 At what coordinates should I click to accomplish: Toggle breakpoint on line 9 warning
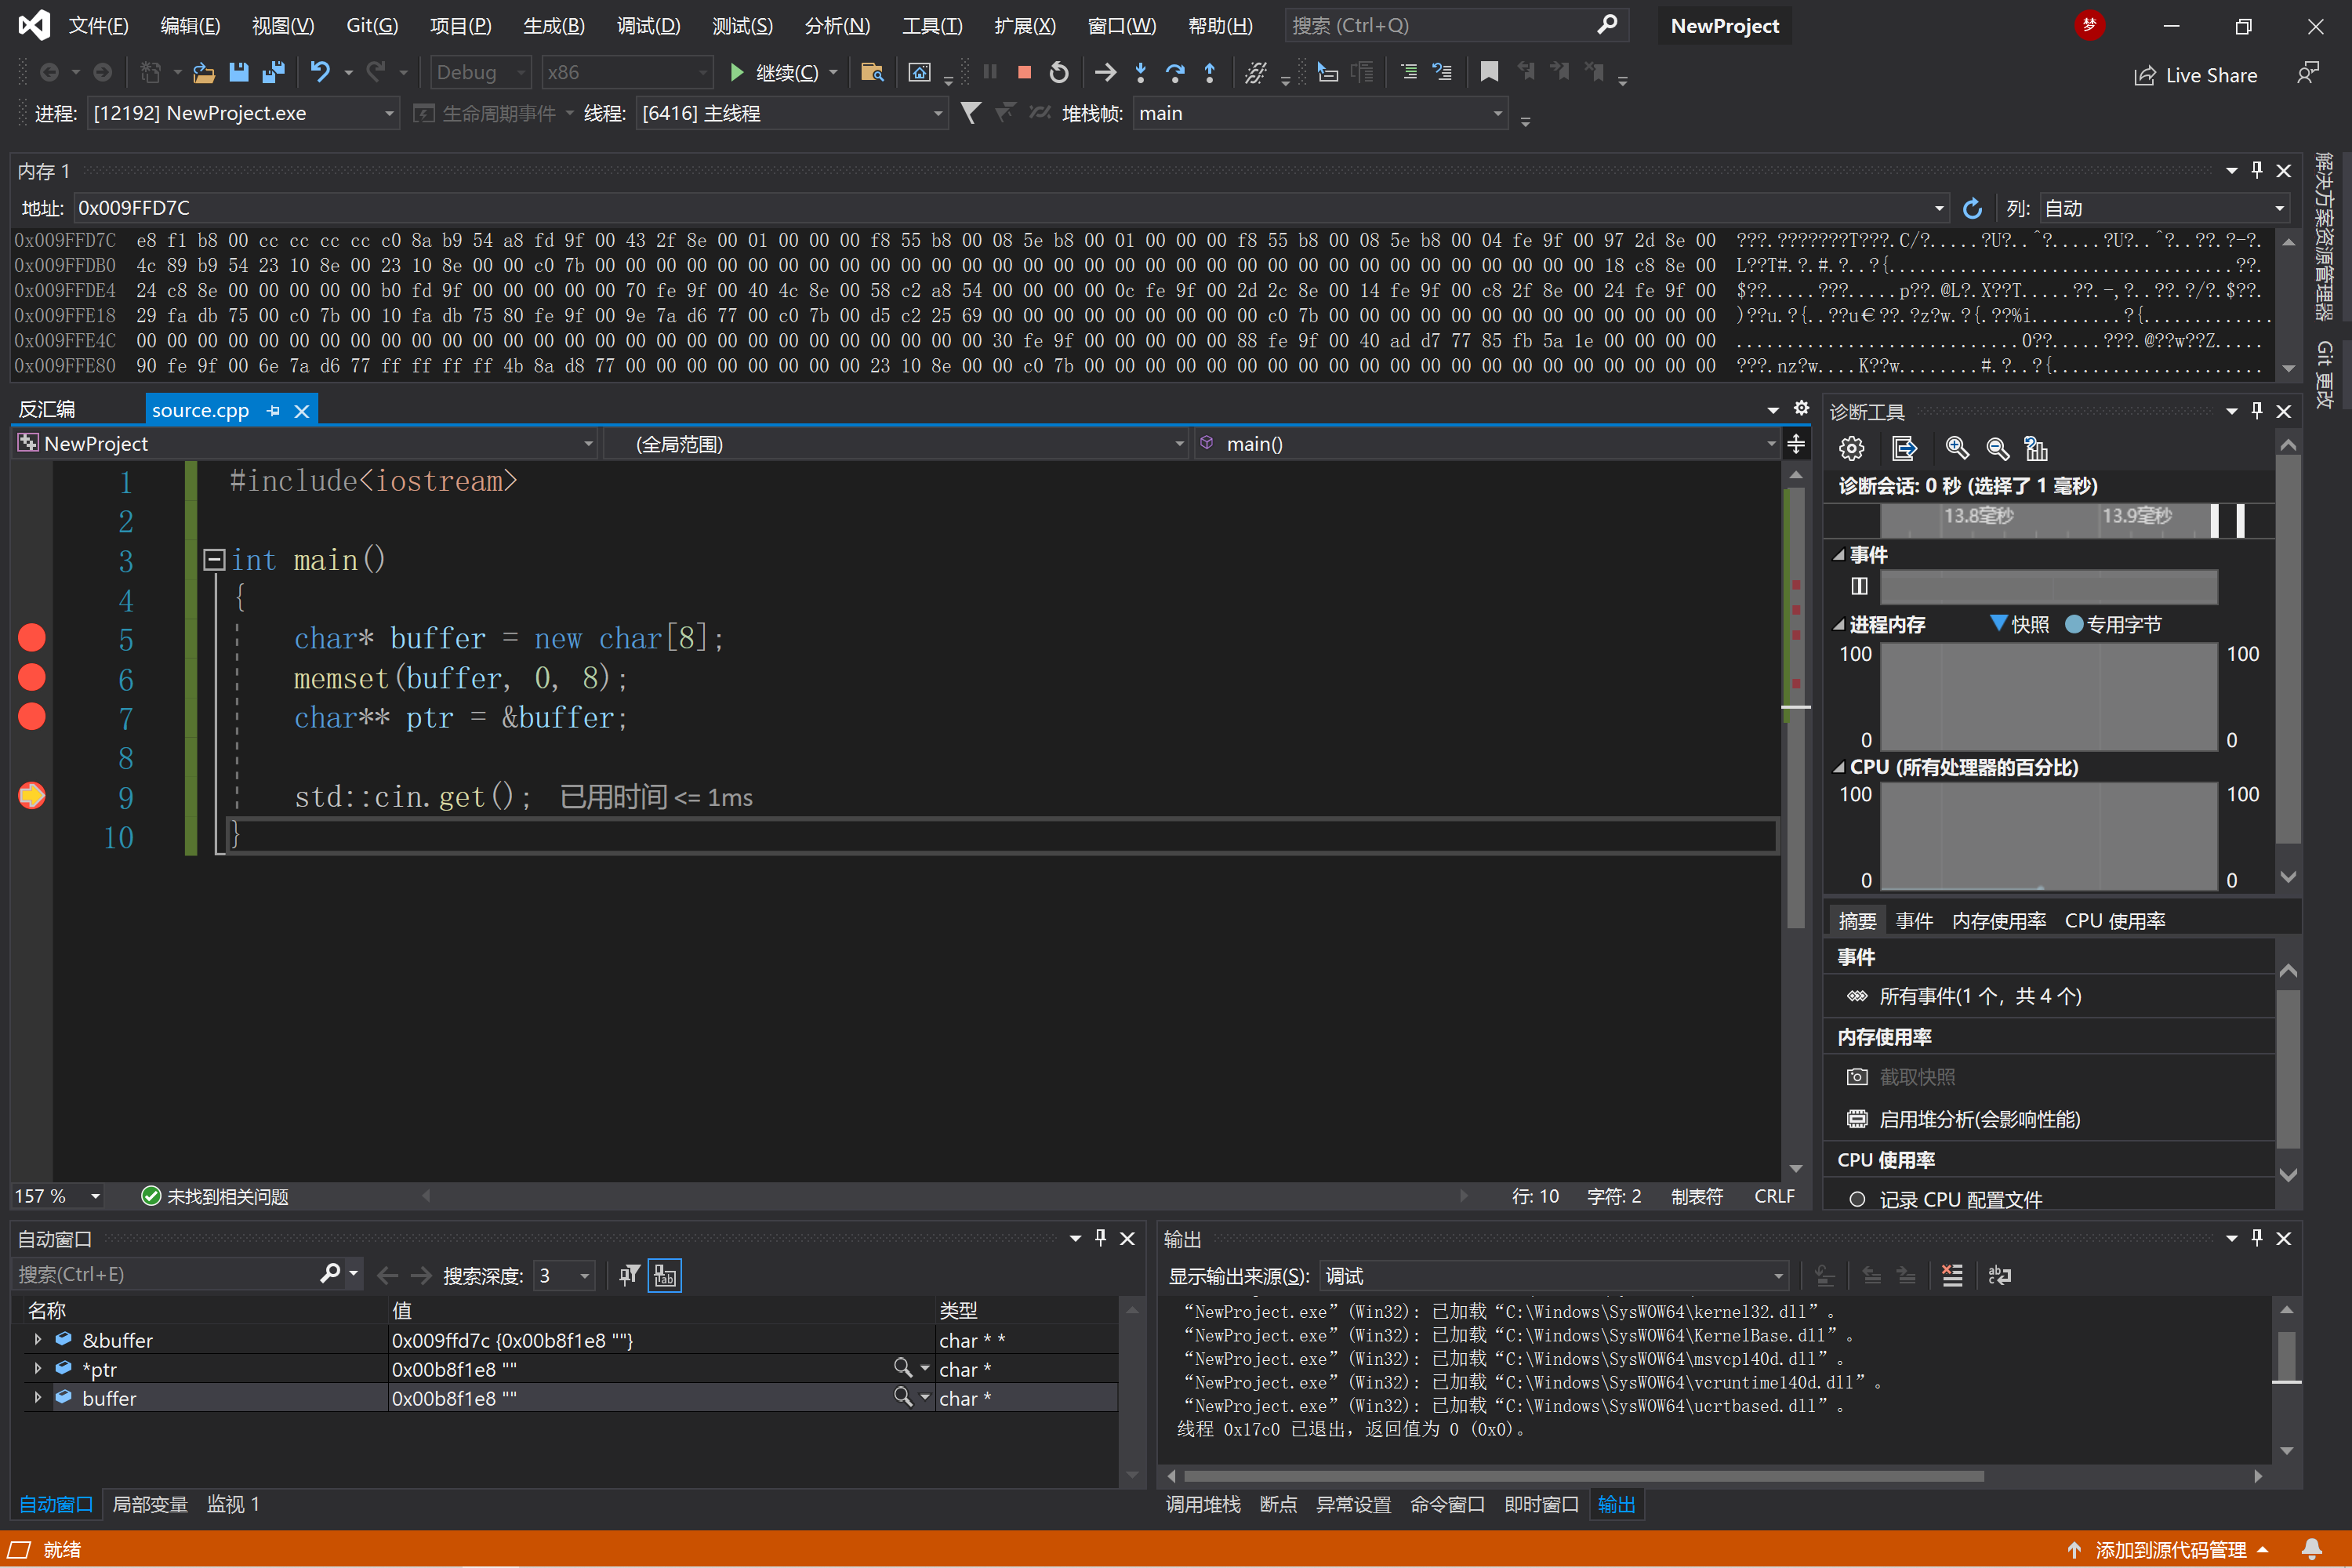pyautogui.click(x=30, y=797)
